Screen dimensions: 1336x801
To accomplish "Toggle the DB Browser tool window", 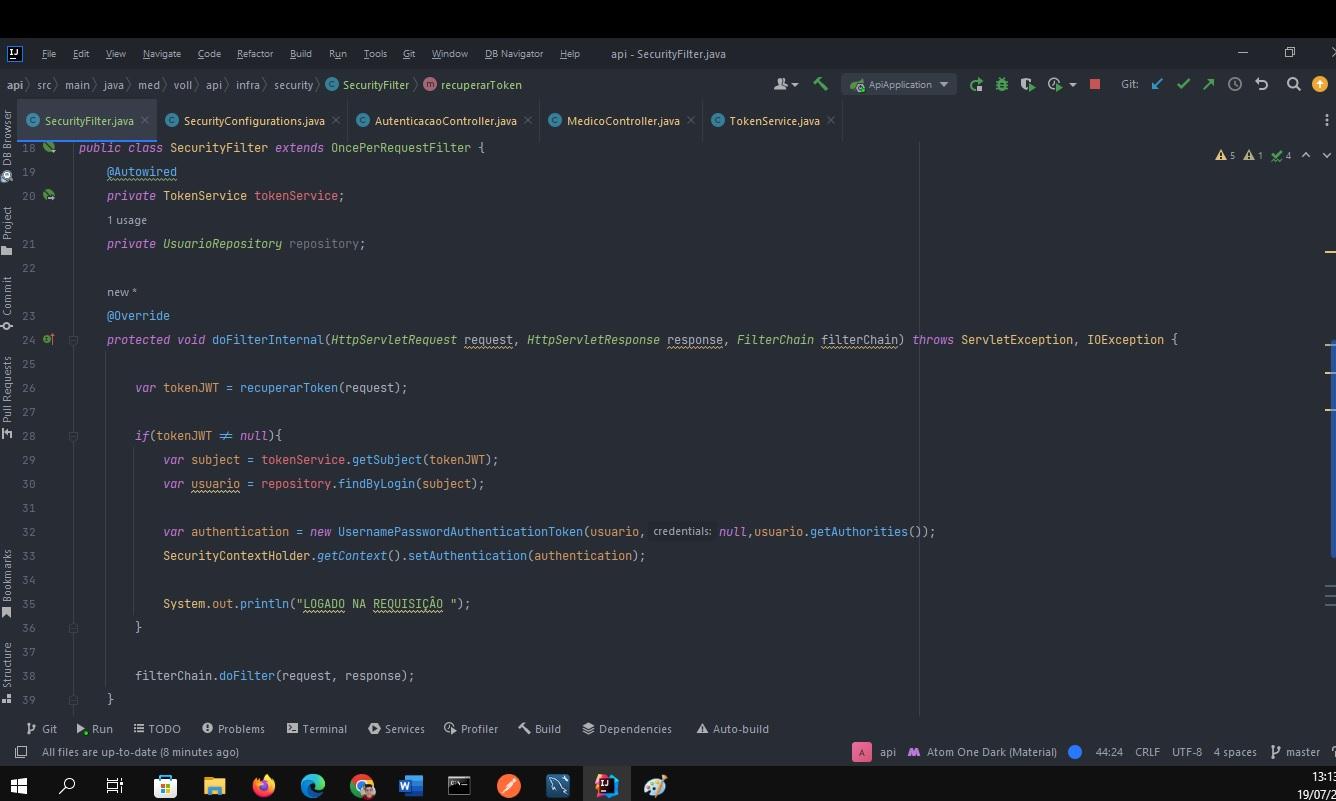I will (7, 146).
